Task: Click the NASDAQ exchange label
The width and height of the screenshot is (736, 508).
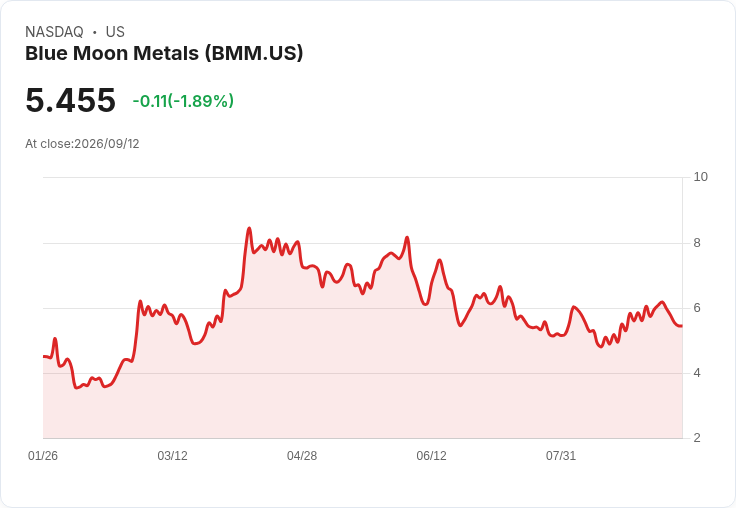Action: 54,32
